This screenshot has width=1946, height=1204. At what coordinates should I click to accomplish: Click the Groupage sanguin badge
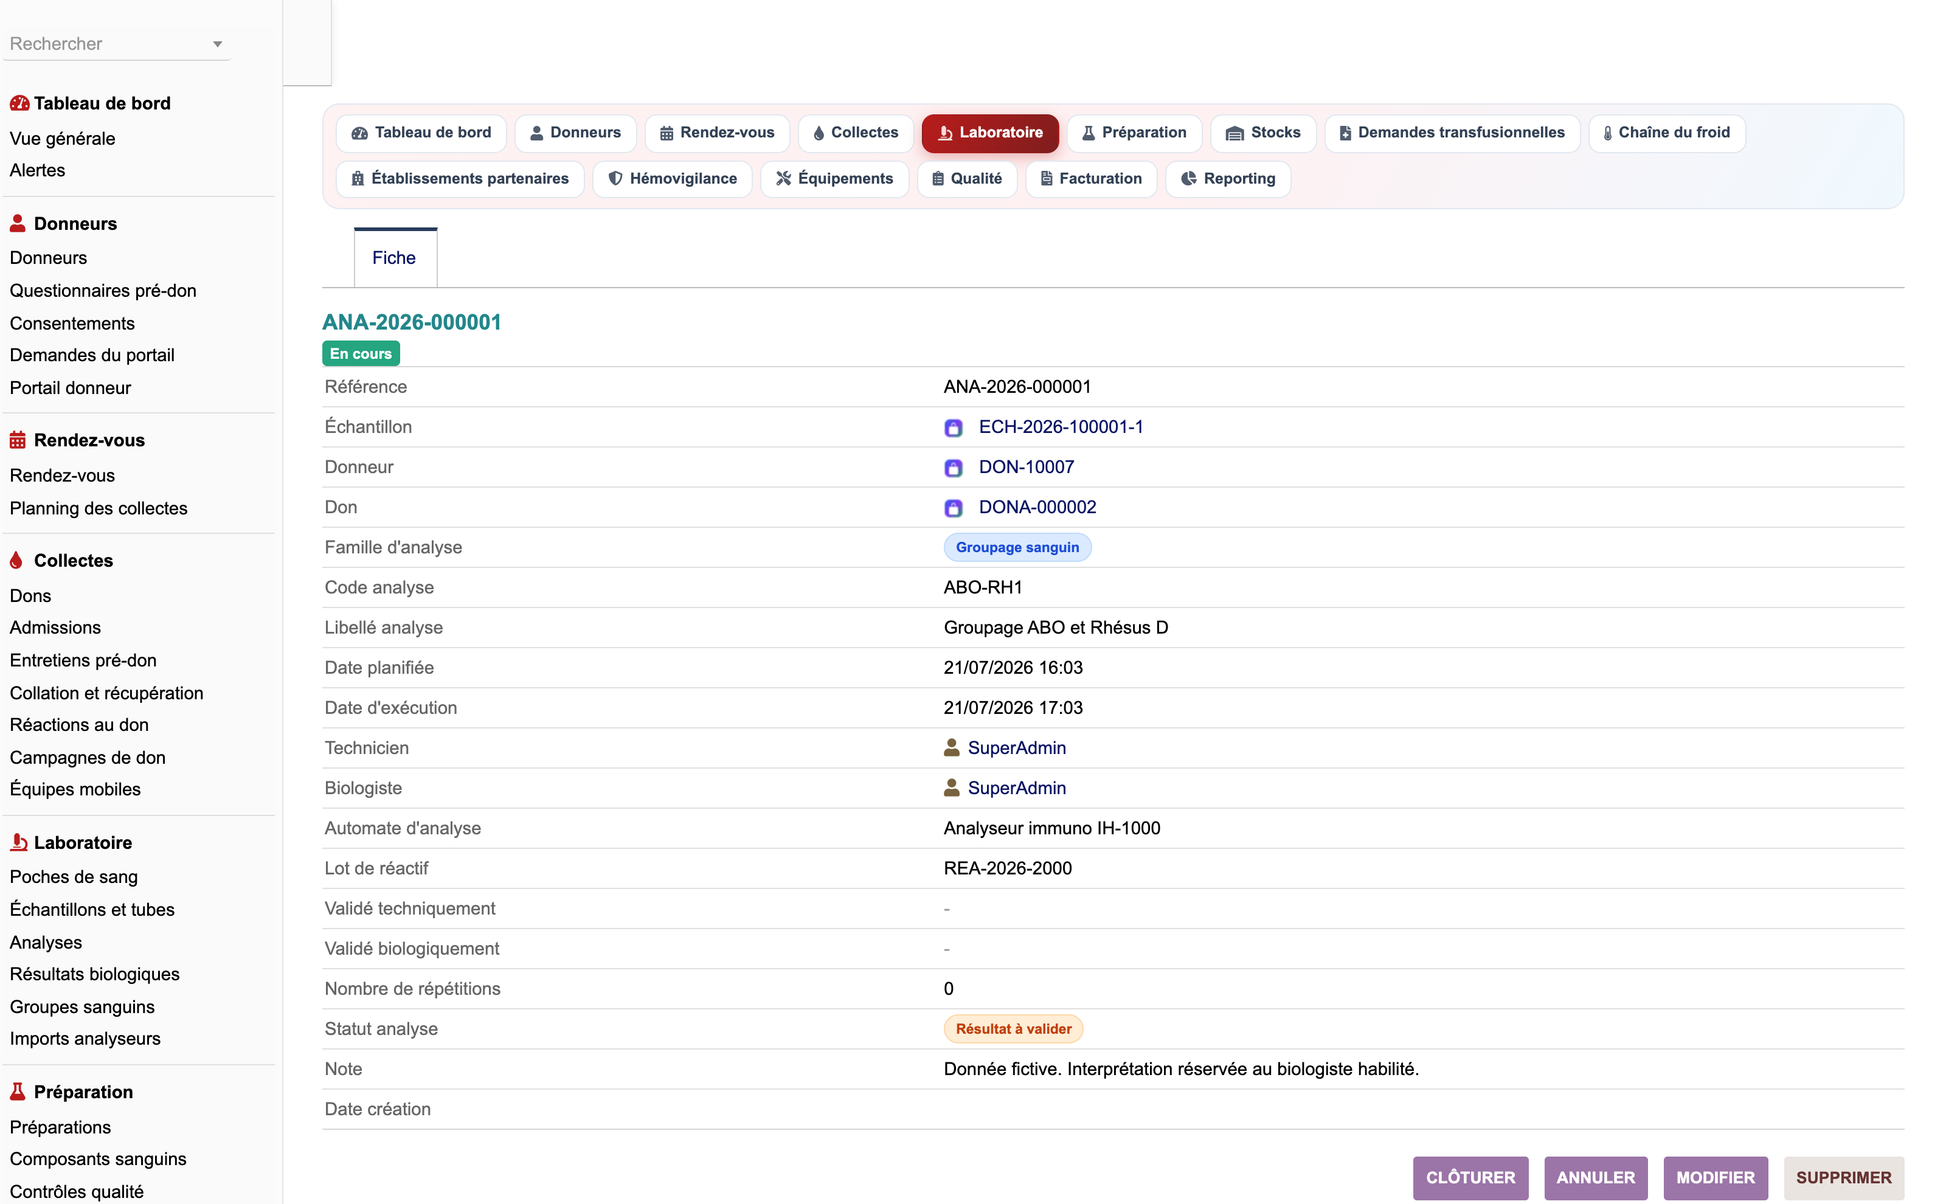pyautogui.click(x=1017, y=548)
